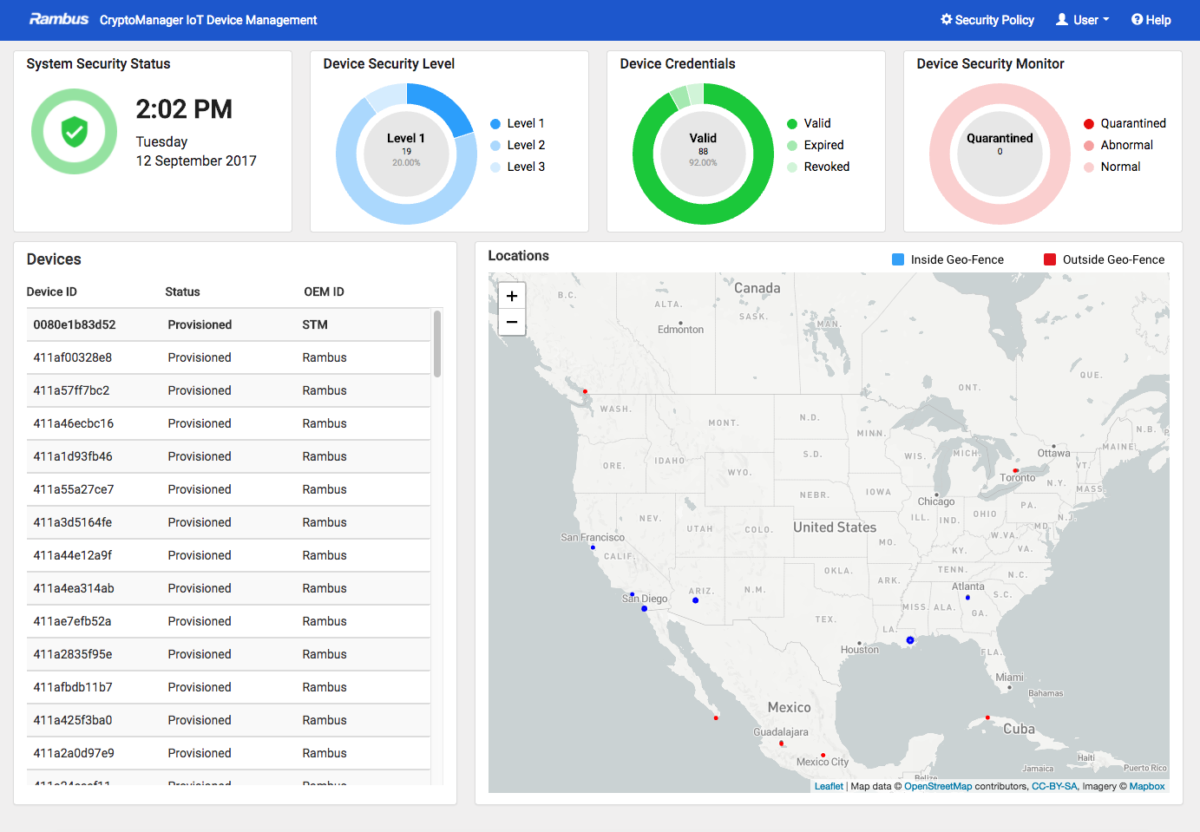Click the devices list scrollbar
Image resolution: width=1200 pixels, height=832 pixels.
pyautogui.click(x=437, y=343)
